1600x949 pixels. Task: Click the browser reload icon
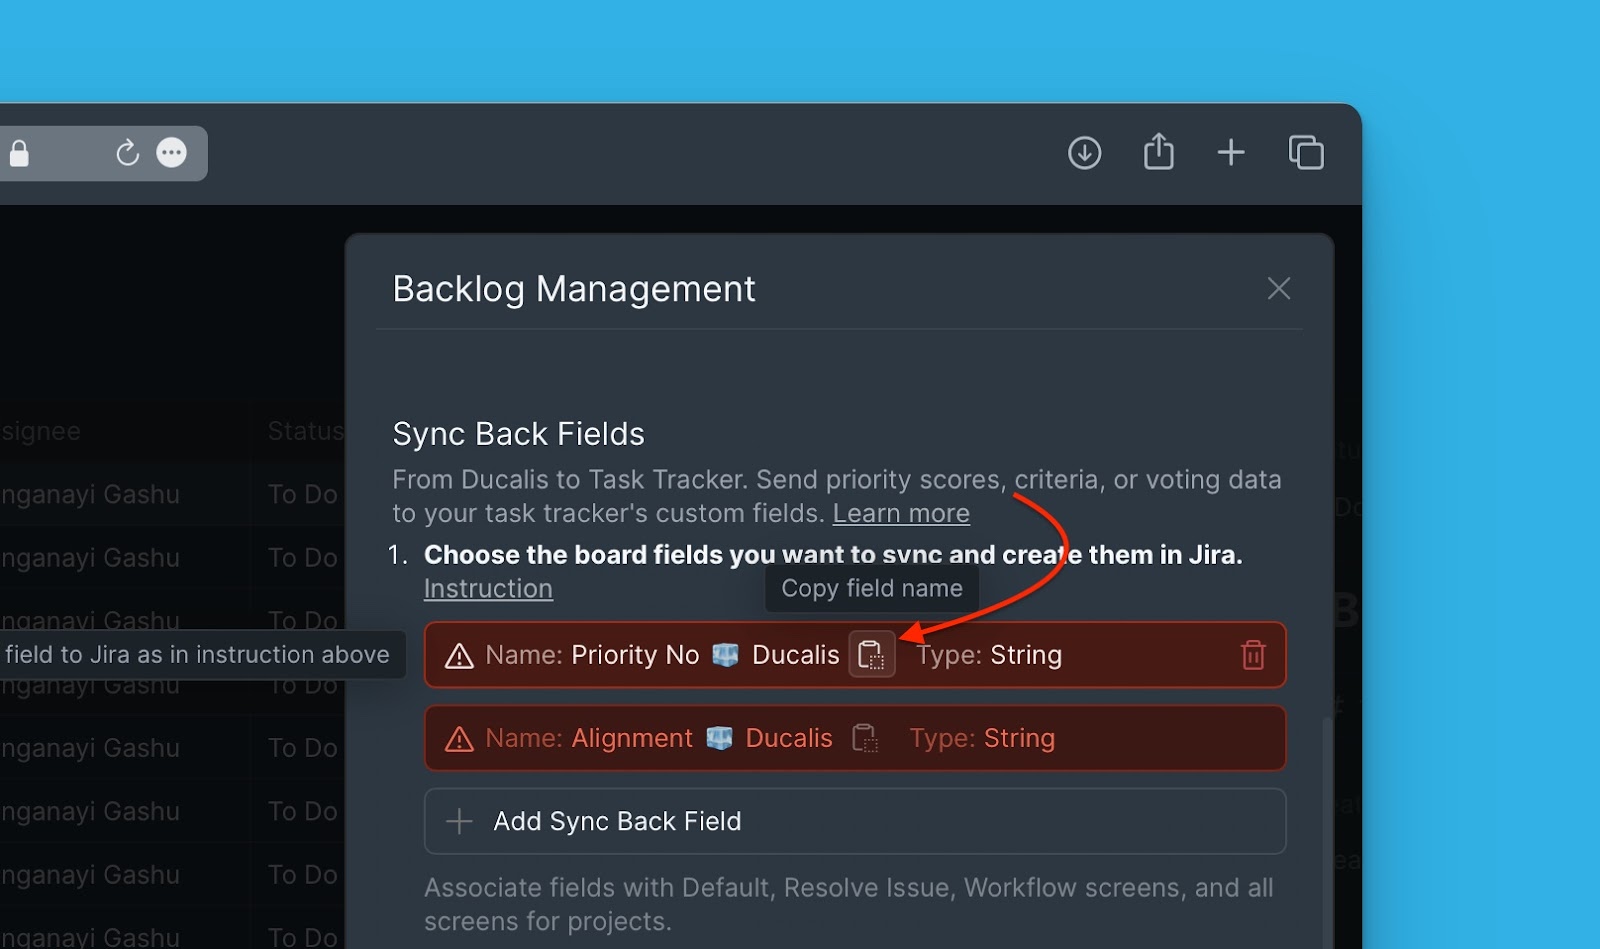tap(127, 153)
